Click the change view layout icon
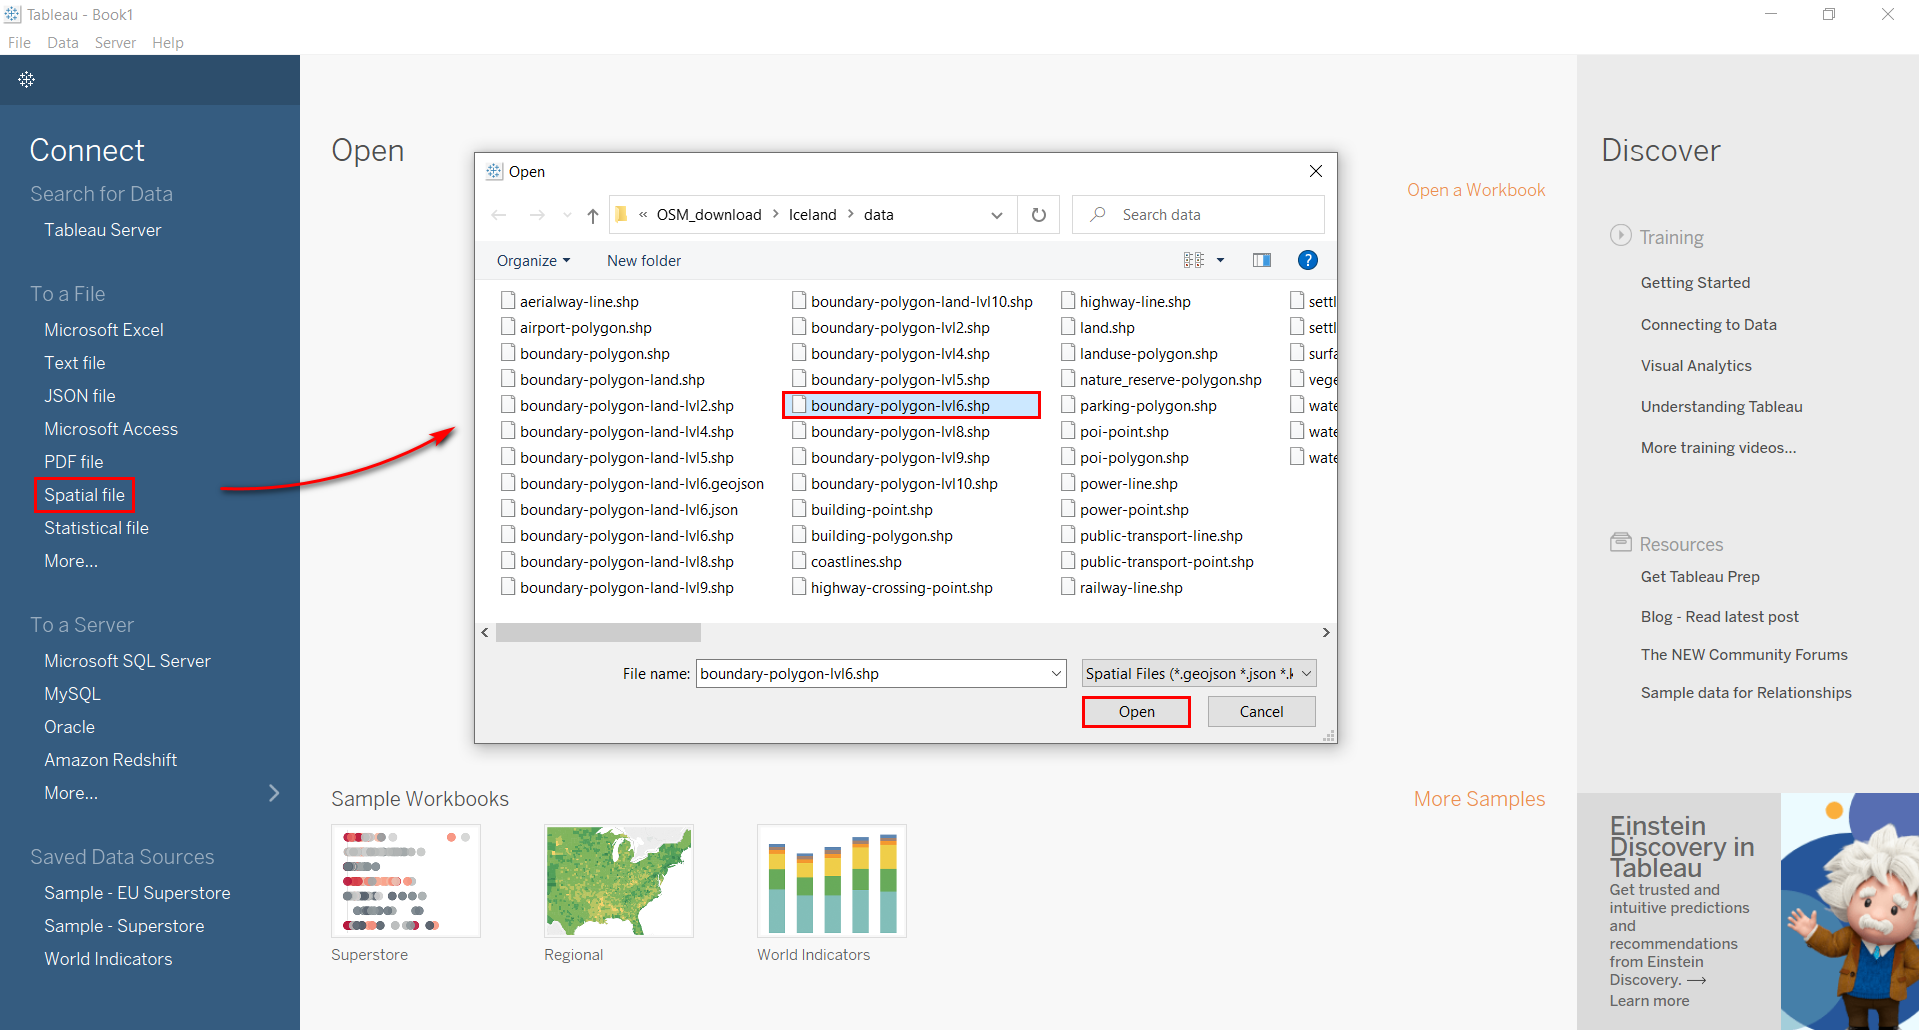The height and width of the screenshot is (1030, 1919). 1194,261
